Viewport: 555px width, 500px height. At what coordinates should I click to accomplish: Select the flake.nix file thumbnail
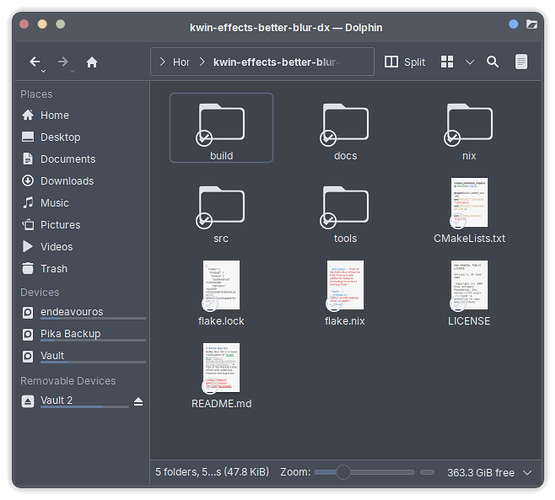coord(345,285)
